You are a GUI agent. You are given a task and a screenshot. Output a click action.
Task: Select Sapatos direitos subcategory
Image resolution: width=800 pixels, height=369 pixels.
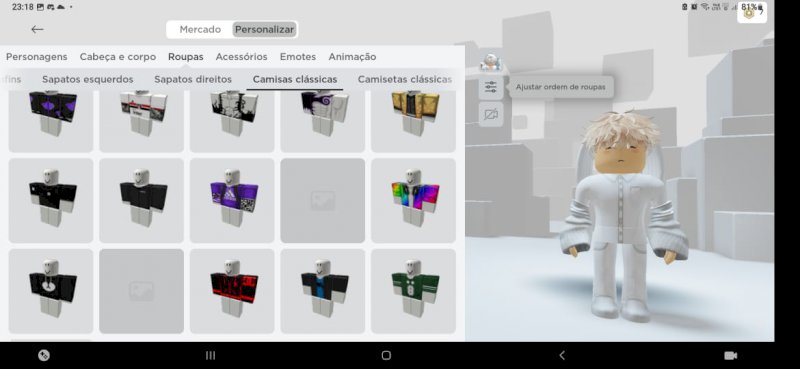(193, 80)
